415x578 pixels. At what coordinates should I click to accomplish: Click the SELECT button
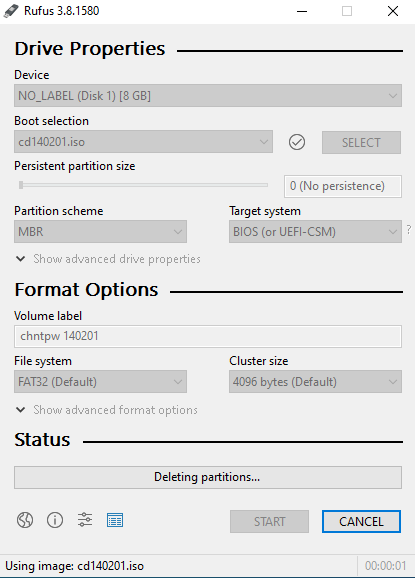[361, 142]
